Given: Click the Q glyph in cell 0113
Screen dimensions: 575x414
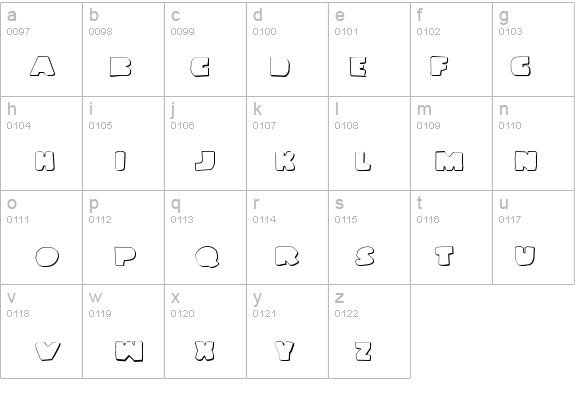Looking at the screenshot, I should pos(207,257).
